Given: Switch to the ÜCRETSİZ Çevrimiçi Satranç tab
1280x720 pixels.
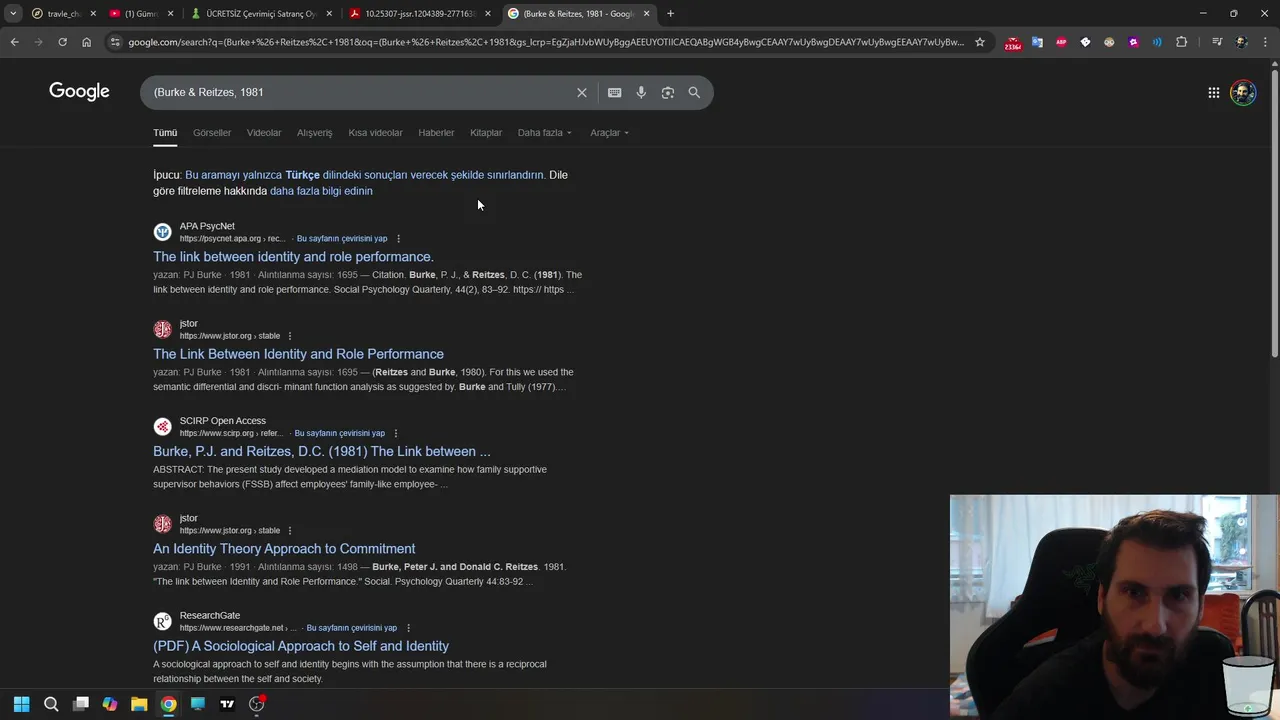Looking at the screenshot, I should [260, 13].
